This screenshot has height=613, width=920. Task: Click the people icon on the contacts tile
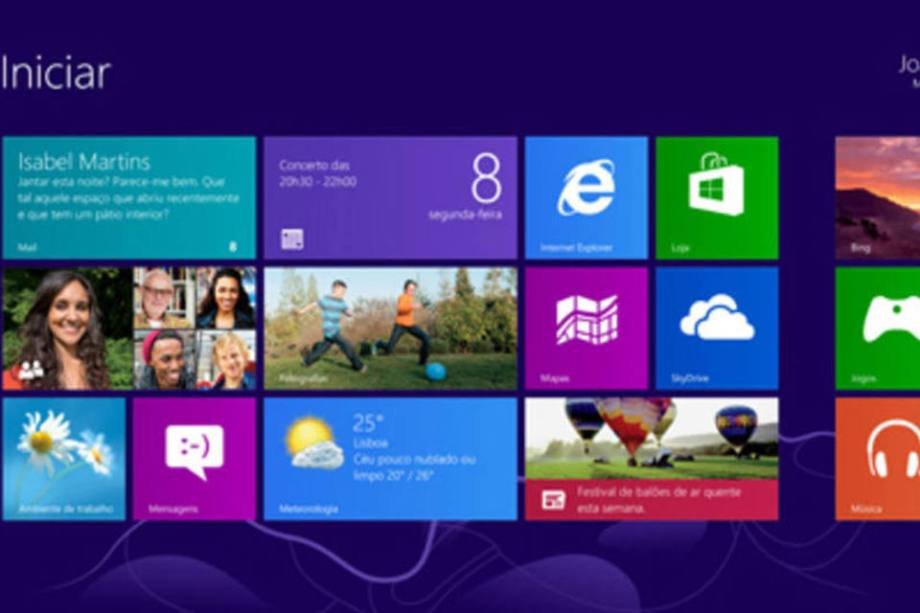coord(31,370)
